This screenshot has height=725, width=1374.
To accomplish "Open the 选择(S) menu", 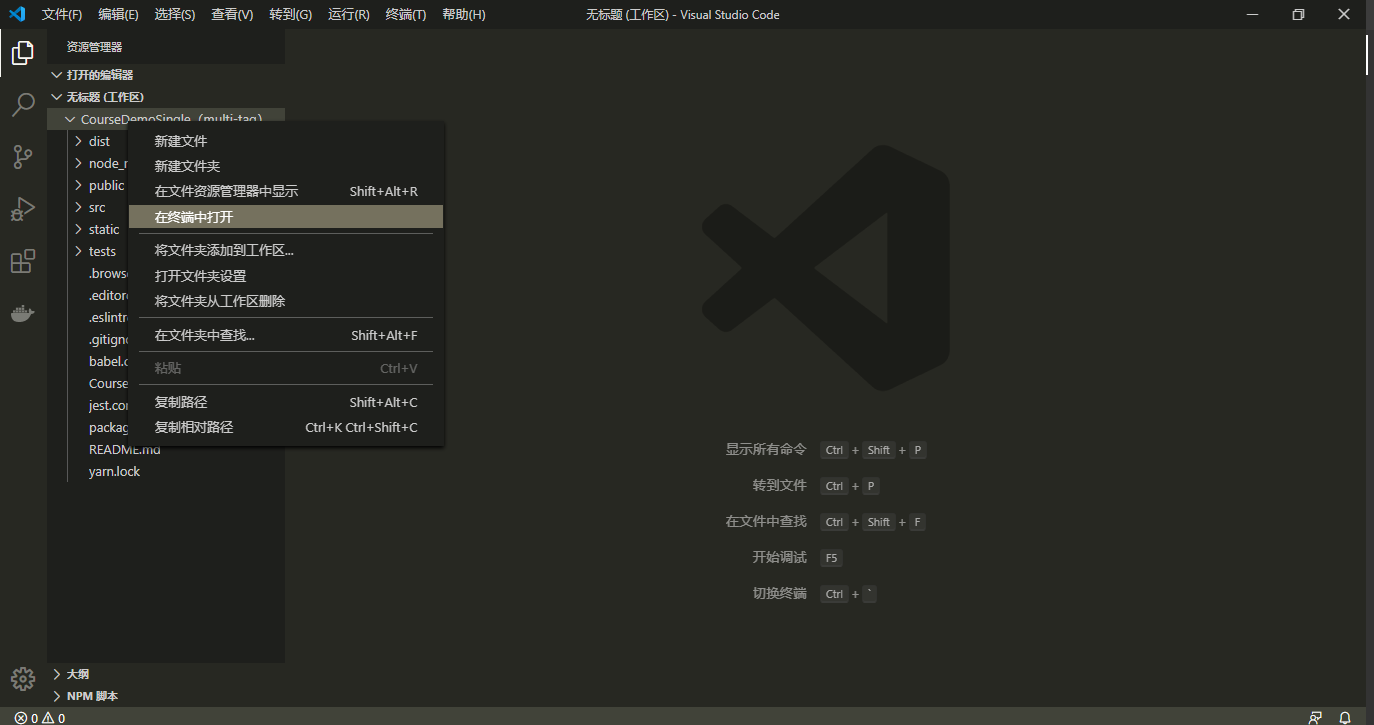I will tap(175, 14).
